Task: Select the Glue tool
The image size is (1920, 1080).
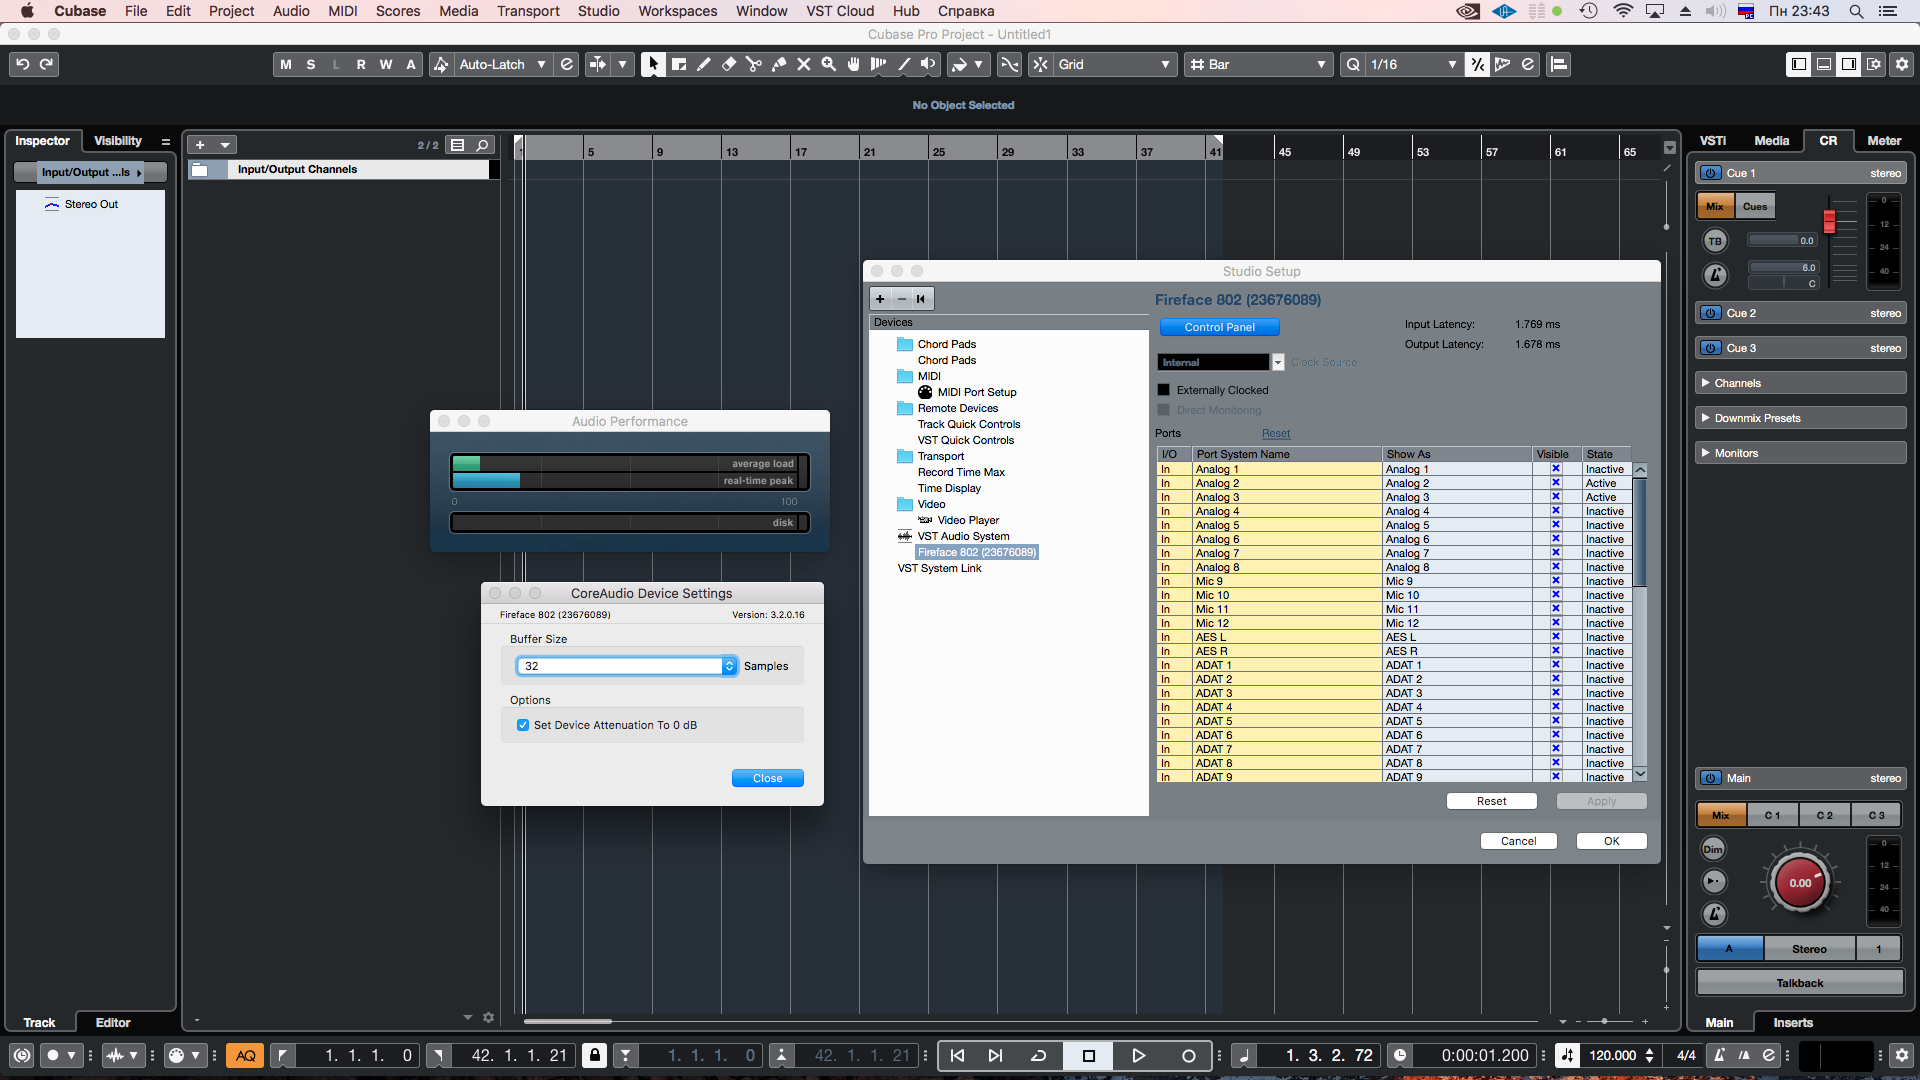Action: (779, 64)
